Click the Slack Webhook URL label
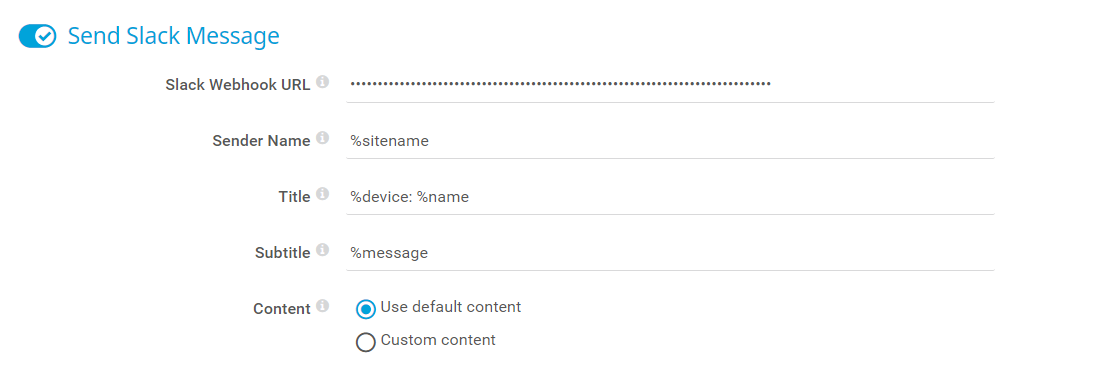1120x374 pixels. pyautogui.click(x=238, y=85)
